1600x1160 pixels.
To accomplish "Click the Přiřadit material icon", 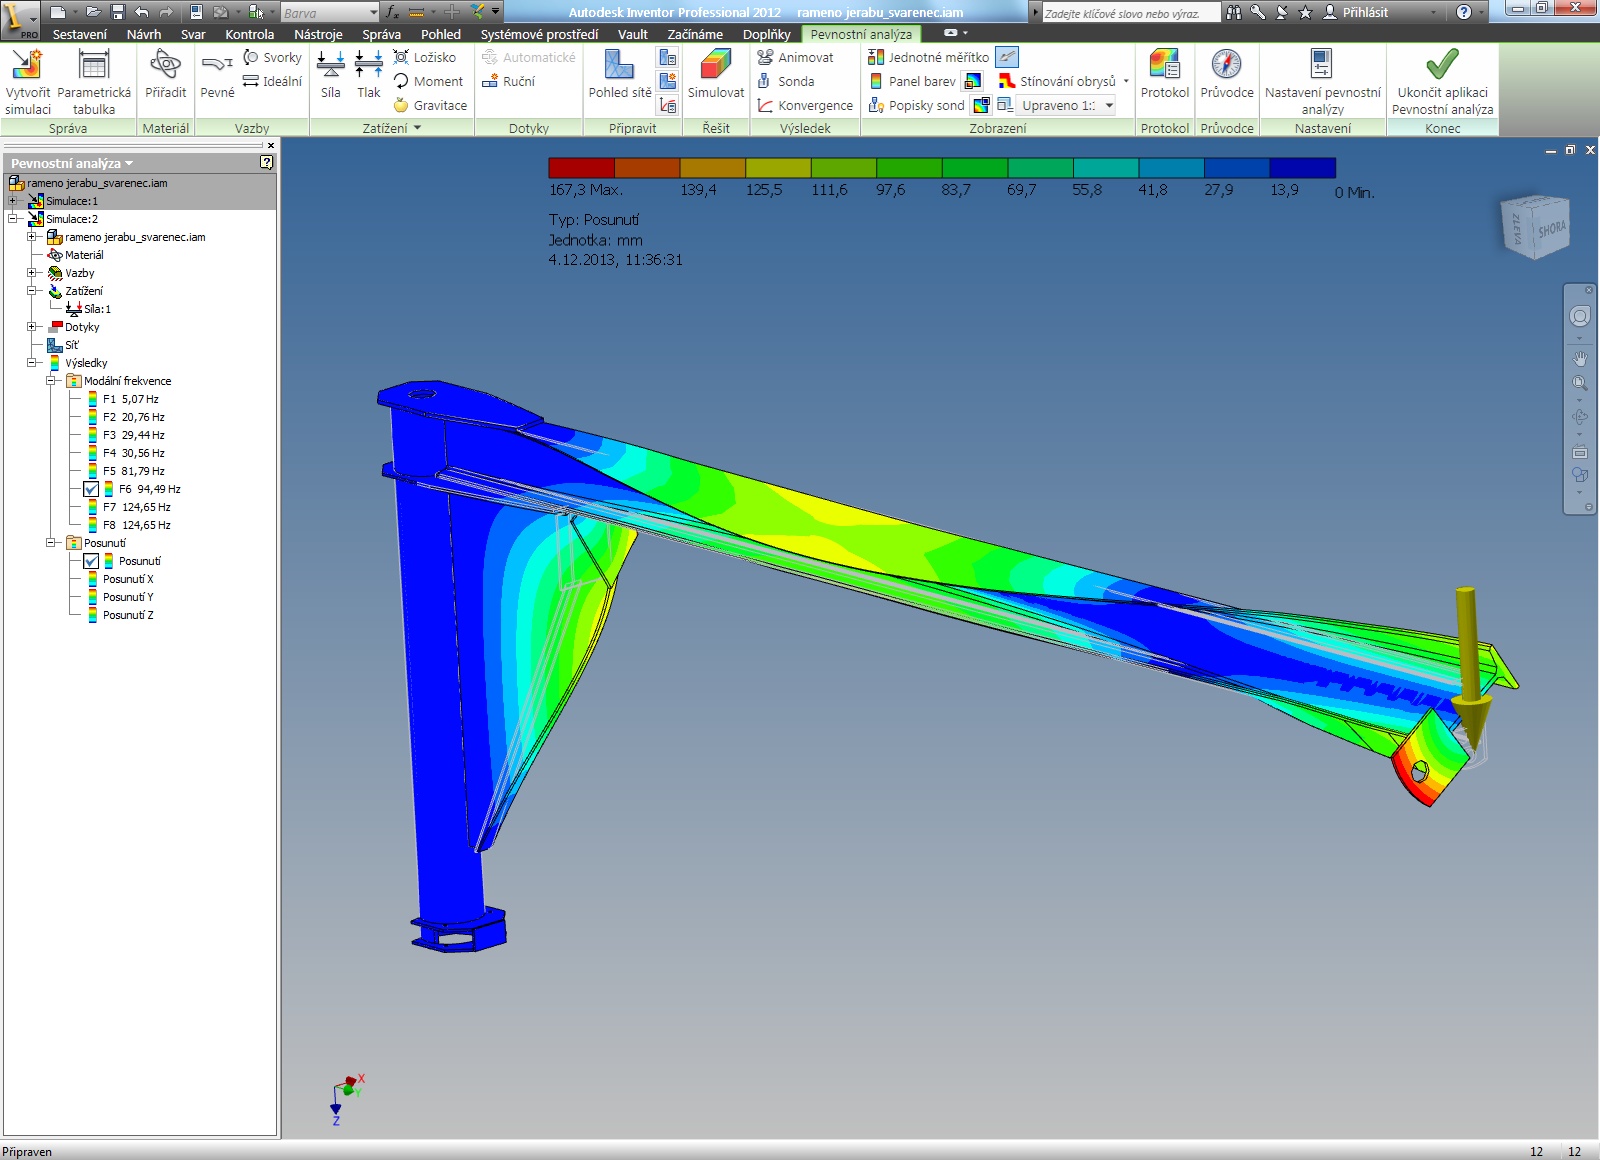I will (165, 67).
